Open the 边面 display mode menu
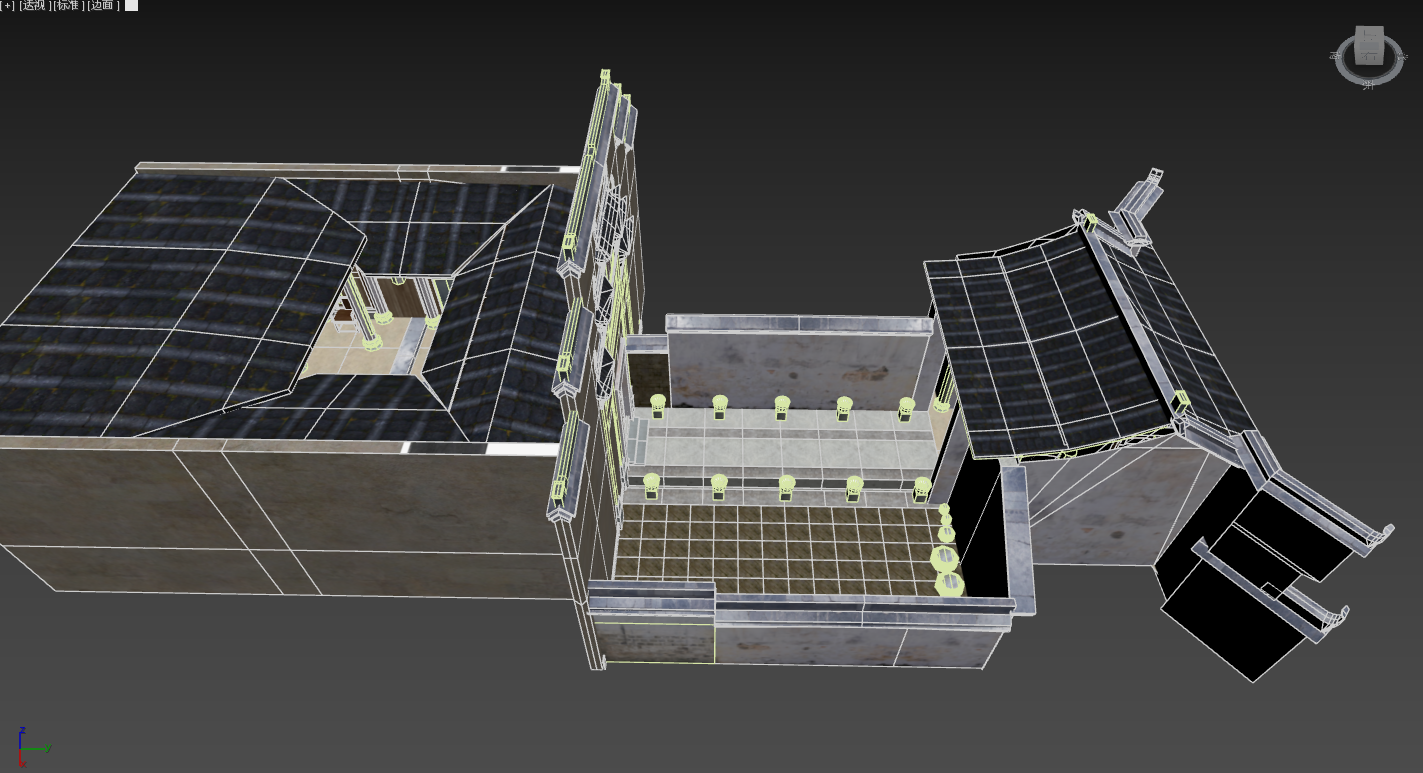The width and height of the screenshot is (1423, 773). [x=102, y=5]
